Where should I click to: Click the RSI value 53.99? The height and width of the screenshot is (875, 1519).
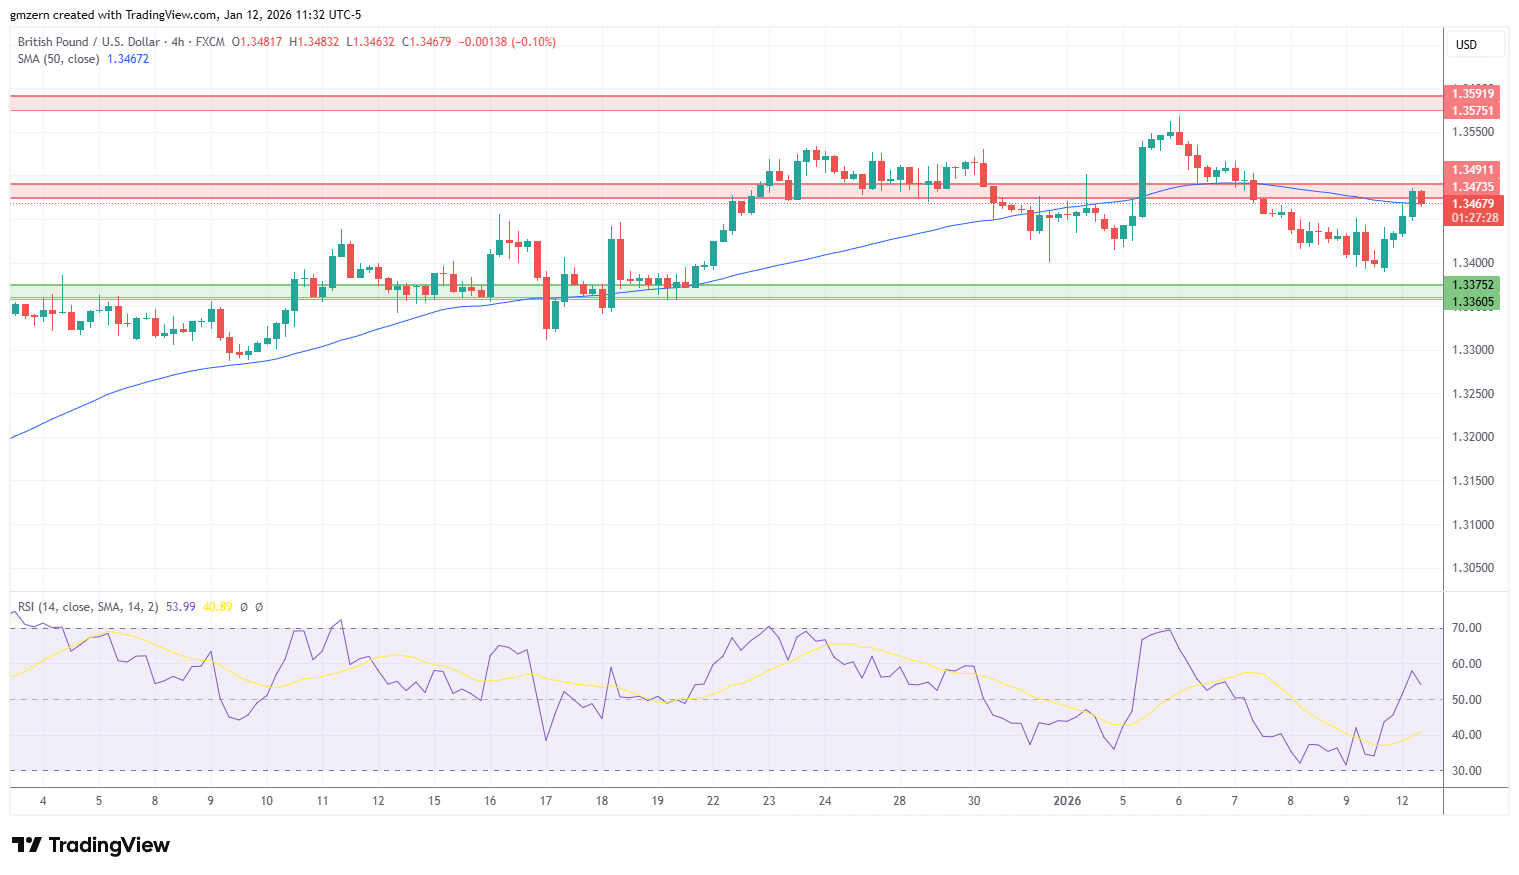click(x=181, y=607)
